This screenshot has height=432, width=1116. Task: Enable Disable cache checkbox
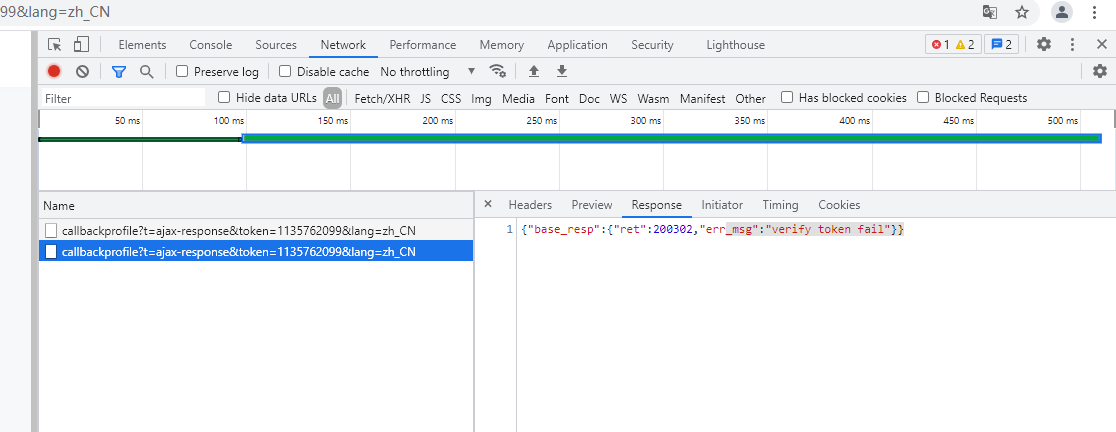285,71
